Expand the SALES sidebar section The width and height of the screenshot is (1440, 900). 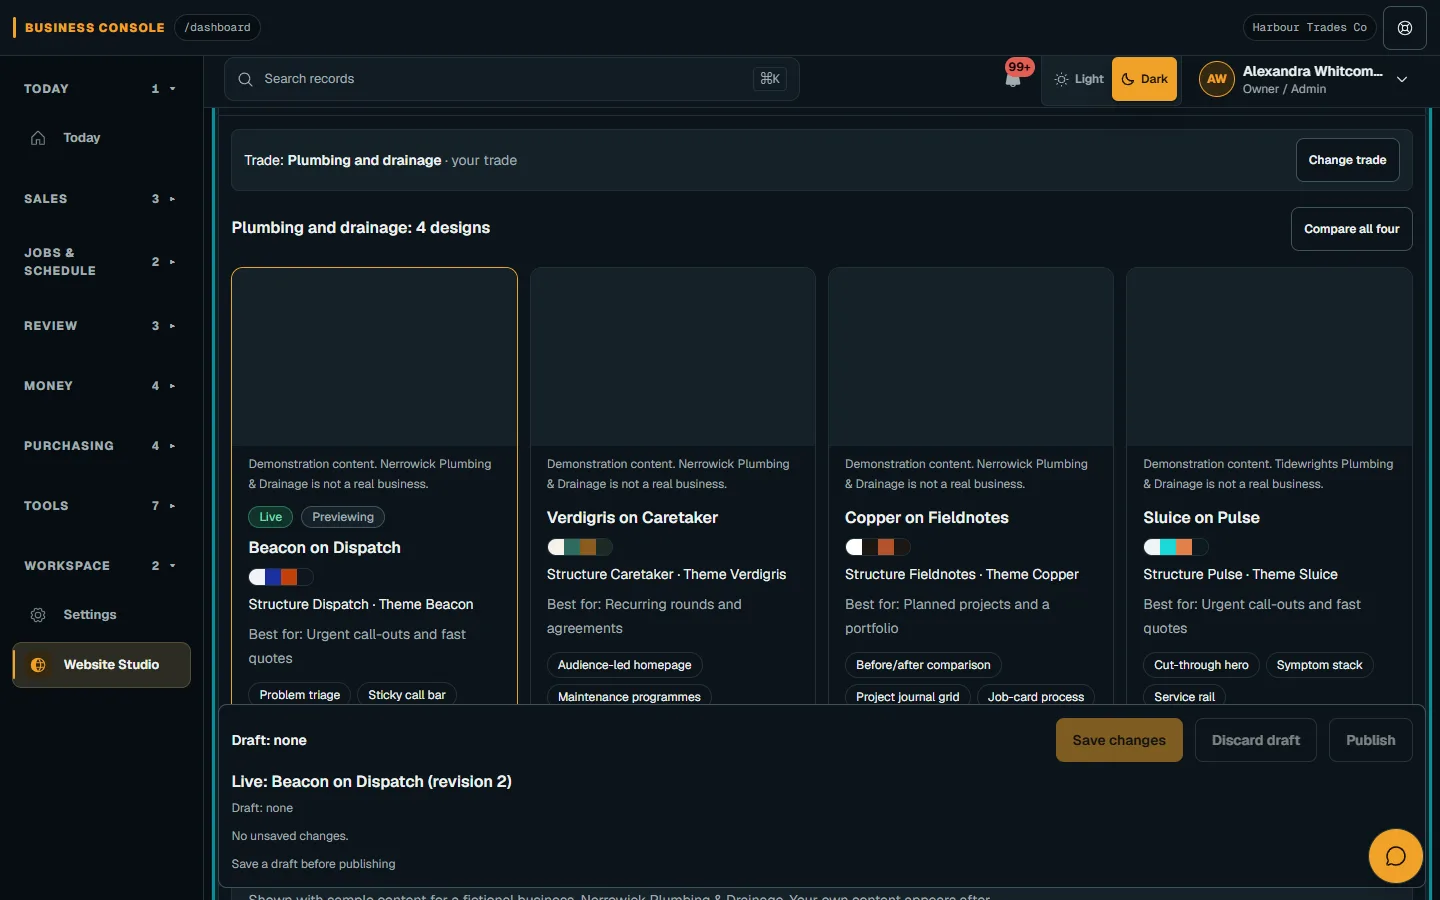coord(101,199)
